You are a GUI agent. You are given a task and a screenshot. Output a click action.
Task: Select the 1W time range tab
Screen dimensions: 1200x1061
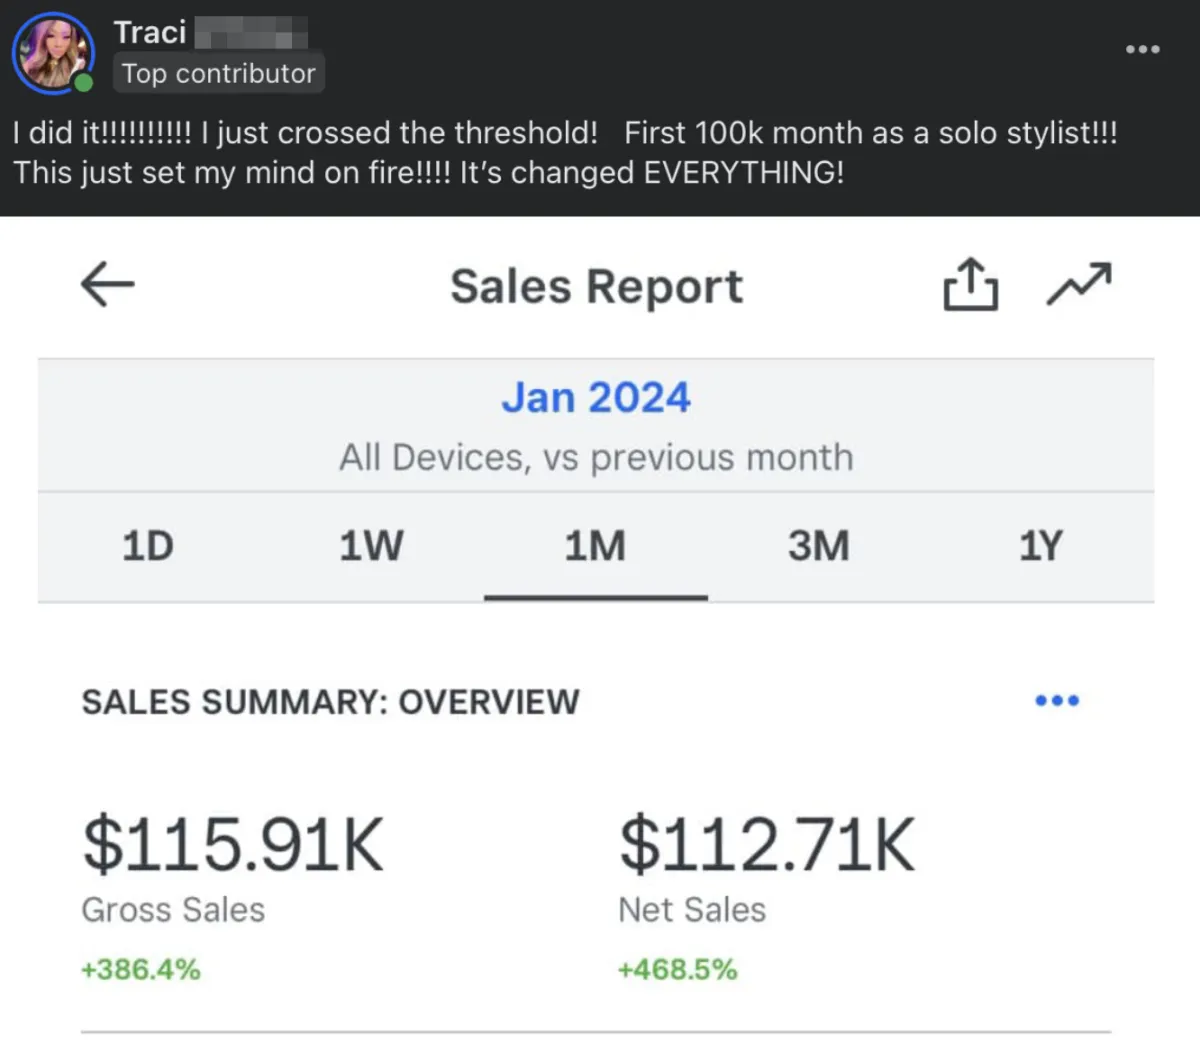click(371, 546)
